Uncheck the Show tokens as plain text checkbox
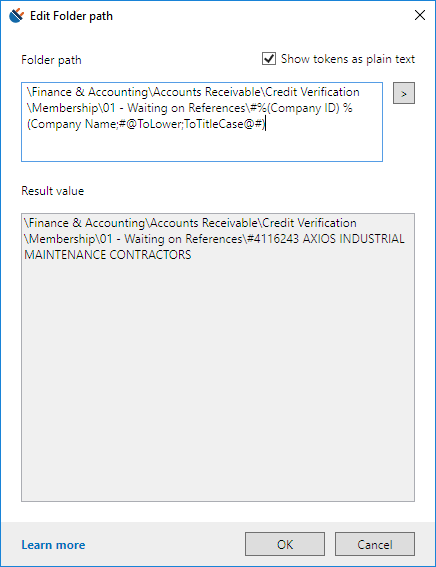This screenshot has width=436, height=567. coord(269,59)
